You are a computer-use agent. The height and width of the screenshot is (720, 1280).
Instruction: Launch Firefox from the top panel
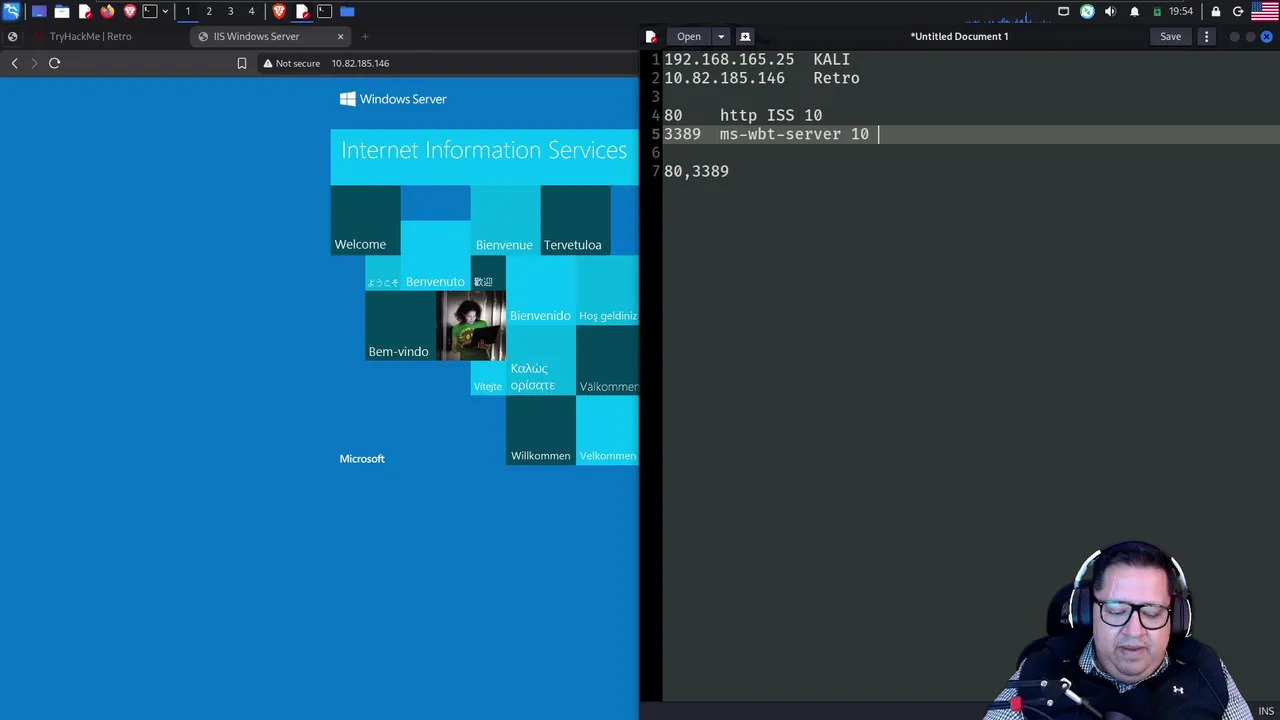107,11
